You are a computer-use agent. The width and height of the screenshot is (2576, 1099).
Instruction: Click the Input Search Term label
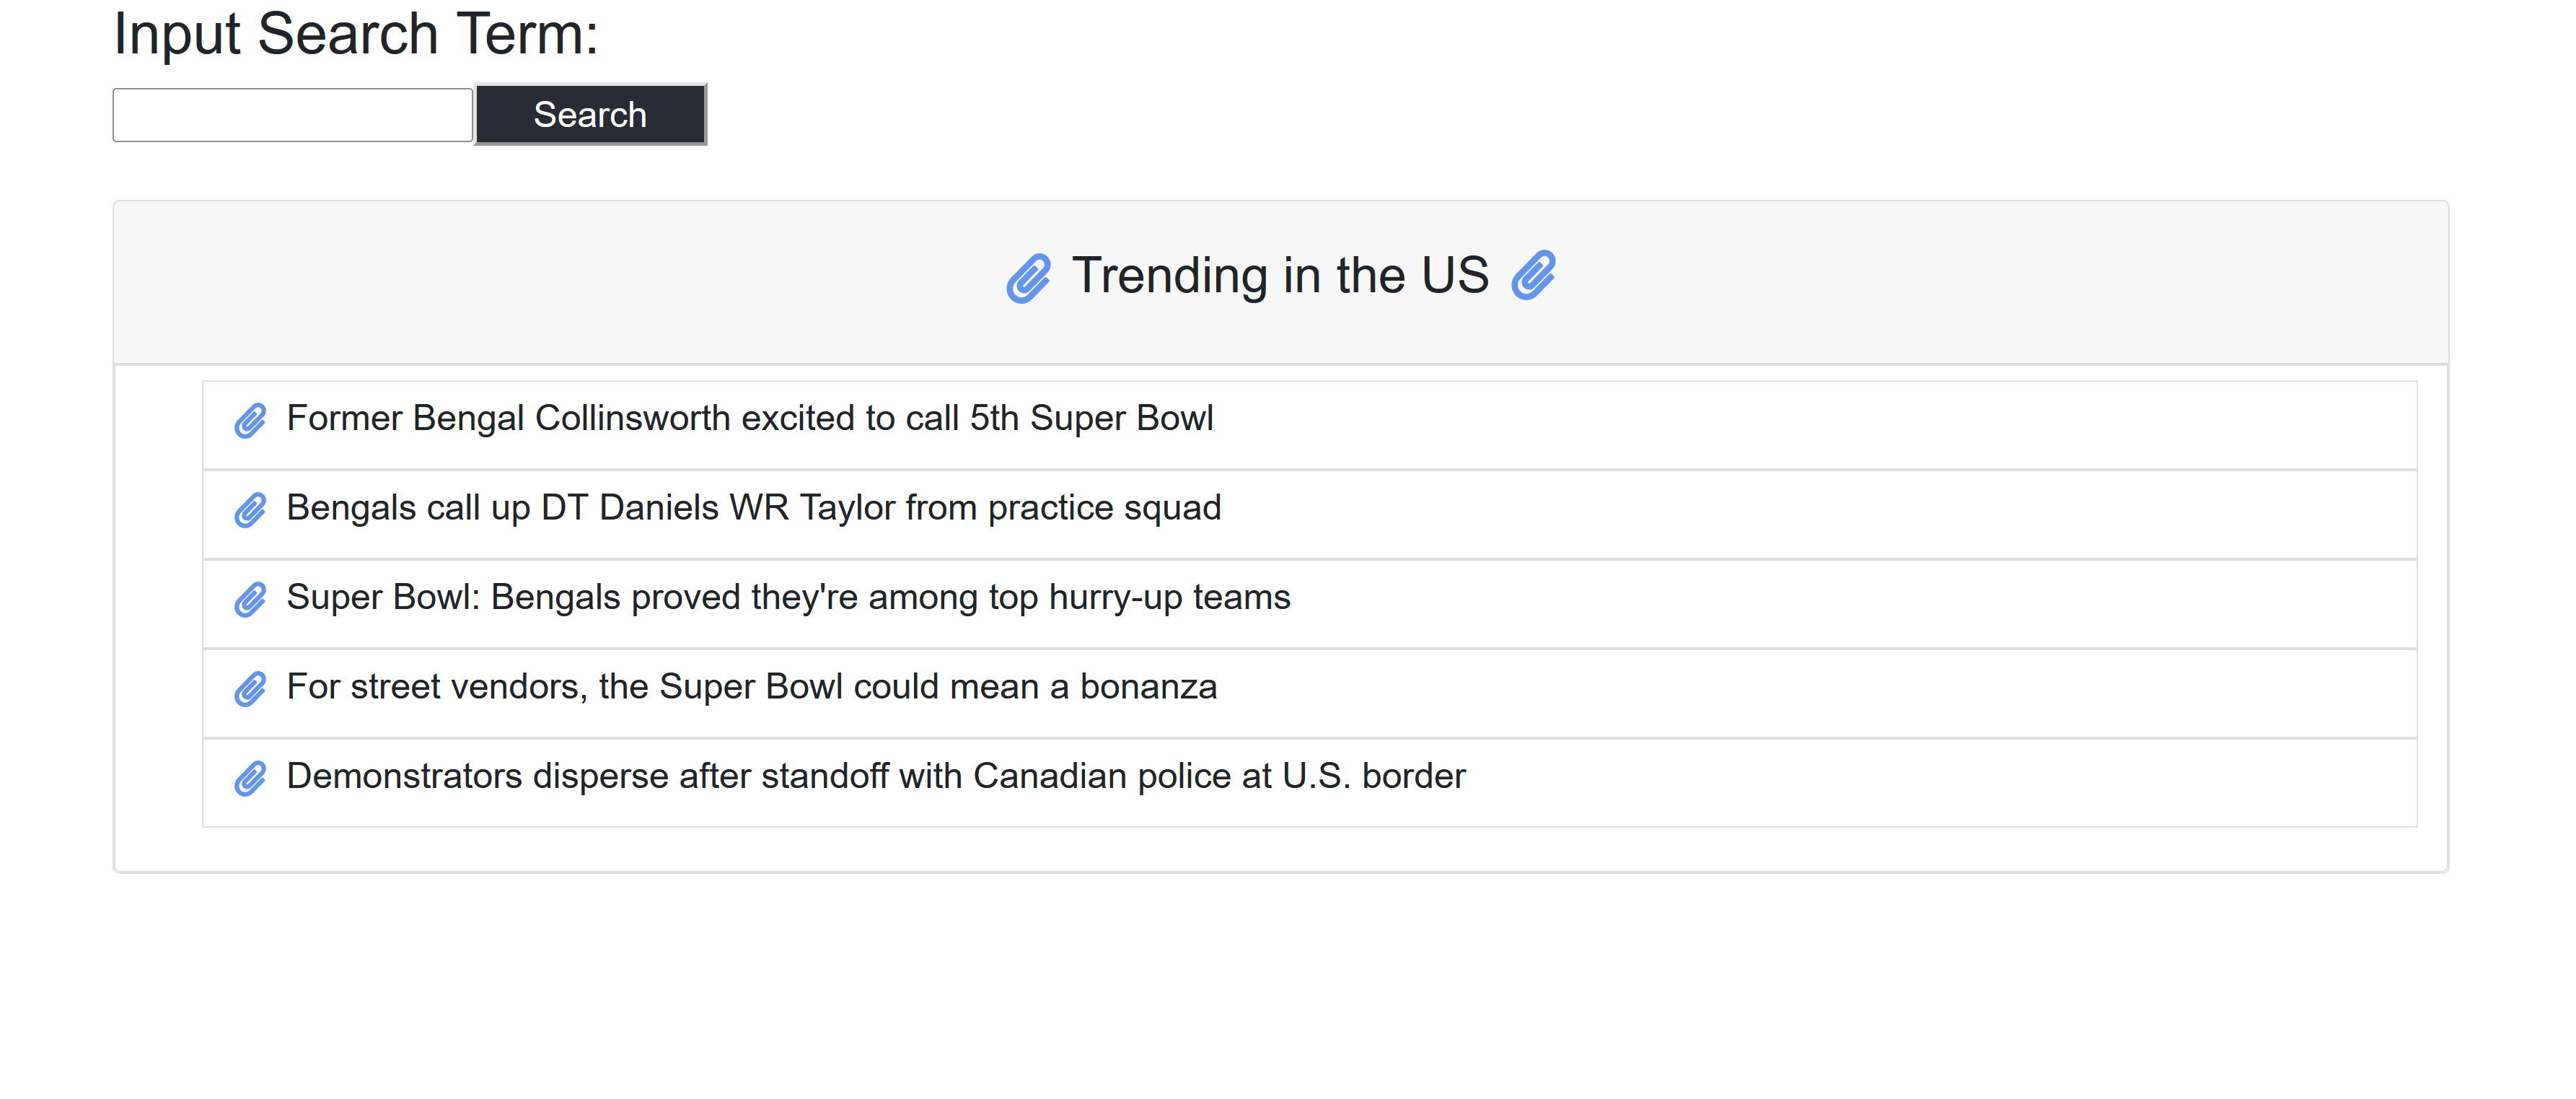[x=355, y=34]
